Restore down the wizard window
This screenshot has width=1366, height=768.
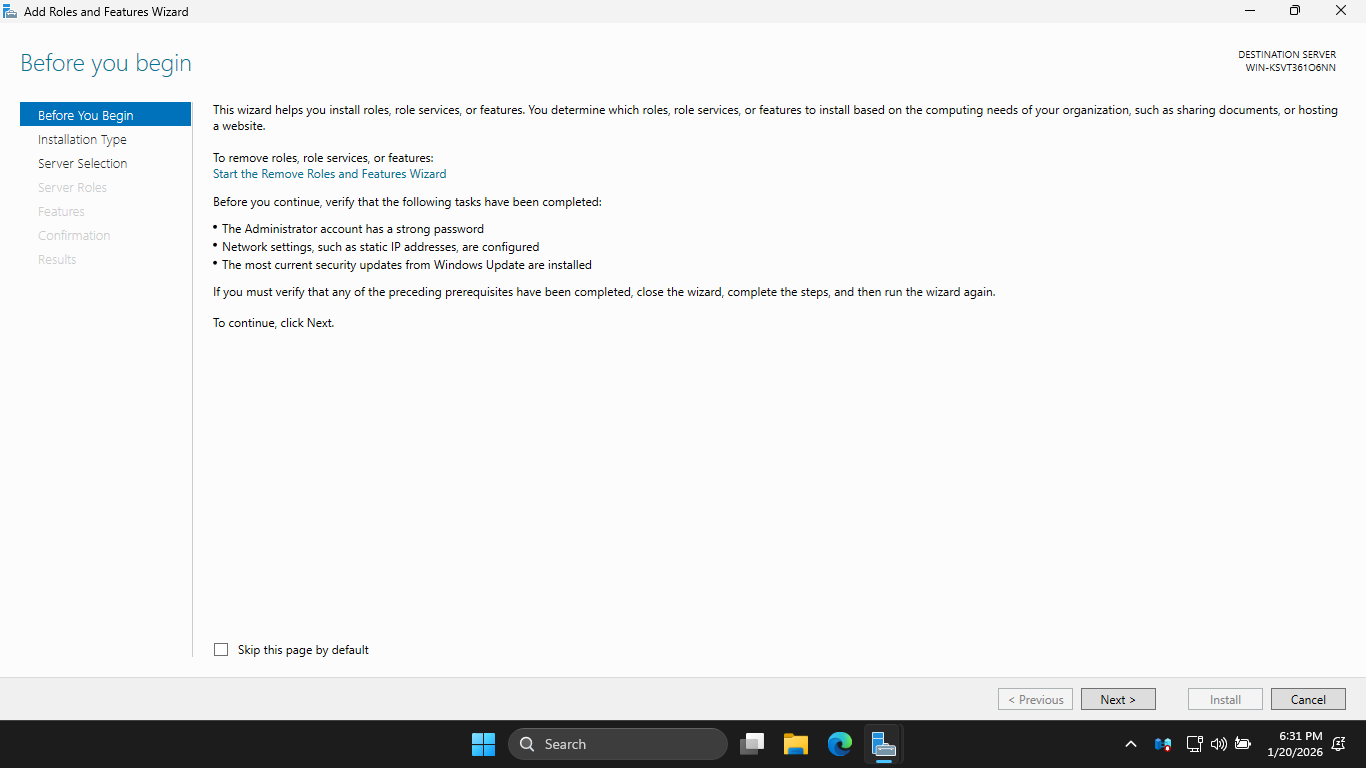coord(1295,11)
